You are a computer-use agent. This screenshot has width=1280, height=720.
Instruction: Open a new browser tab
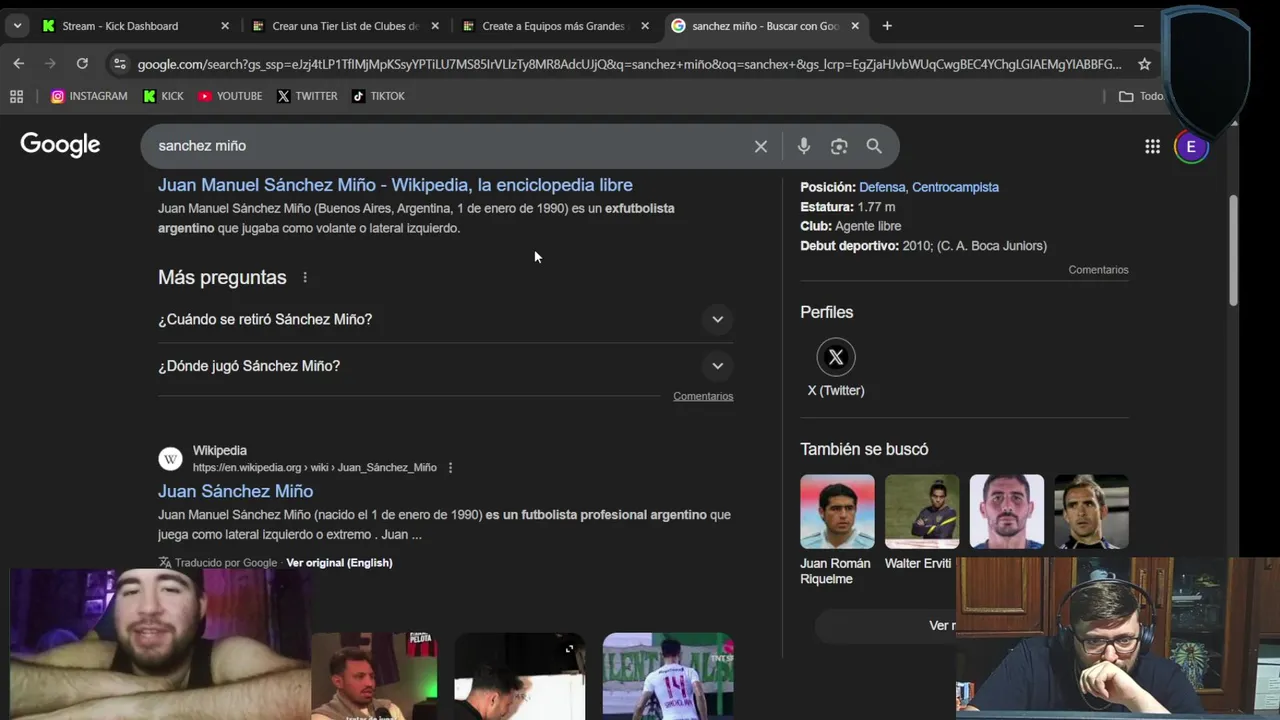pyautogui.click(x=887, y=26)
